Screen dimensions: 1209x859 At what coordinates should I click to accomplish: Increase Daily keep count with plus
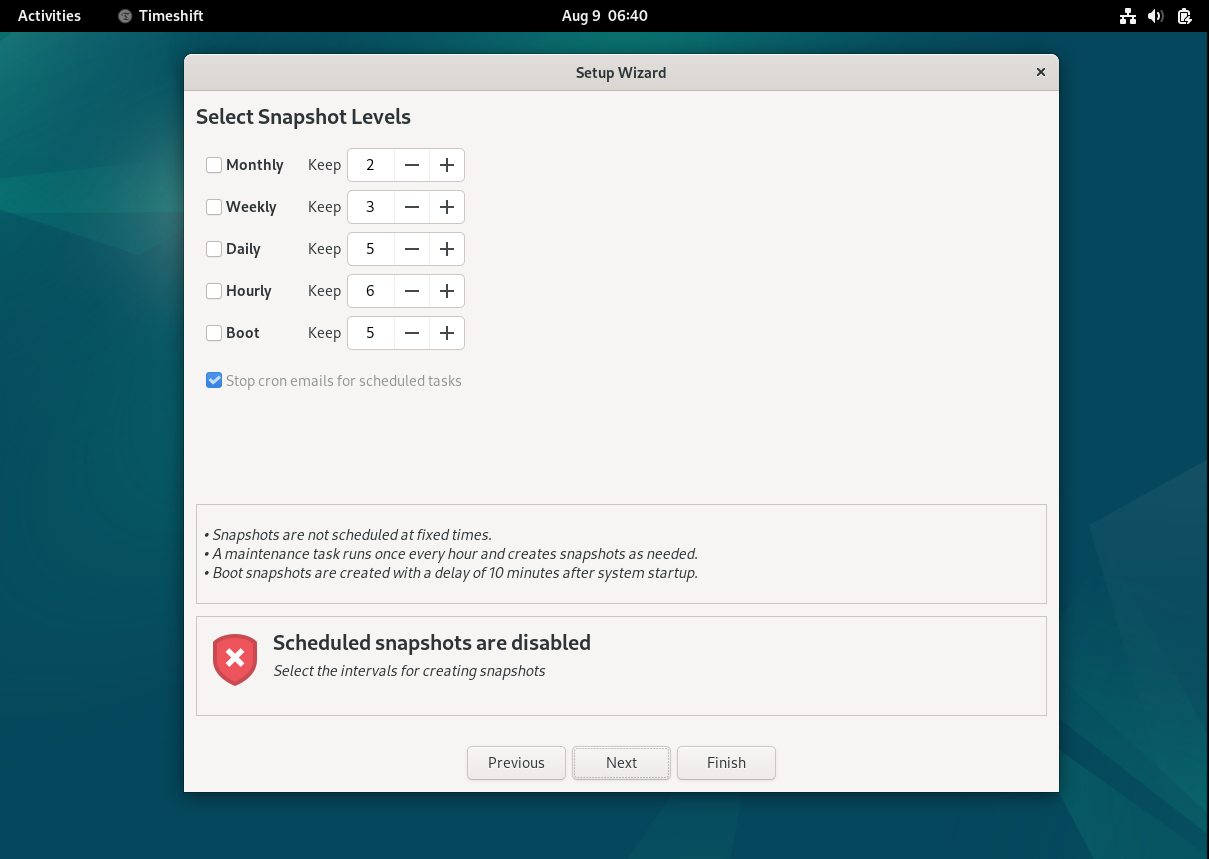(x=447, y=249)
